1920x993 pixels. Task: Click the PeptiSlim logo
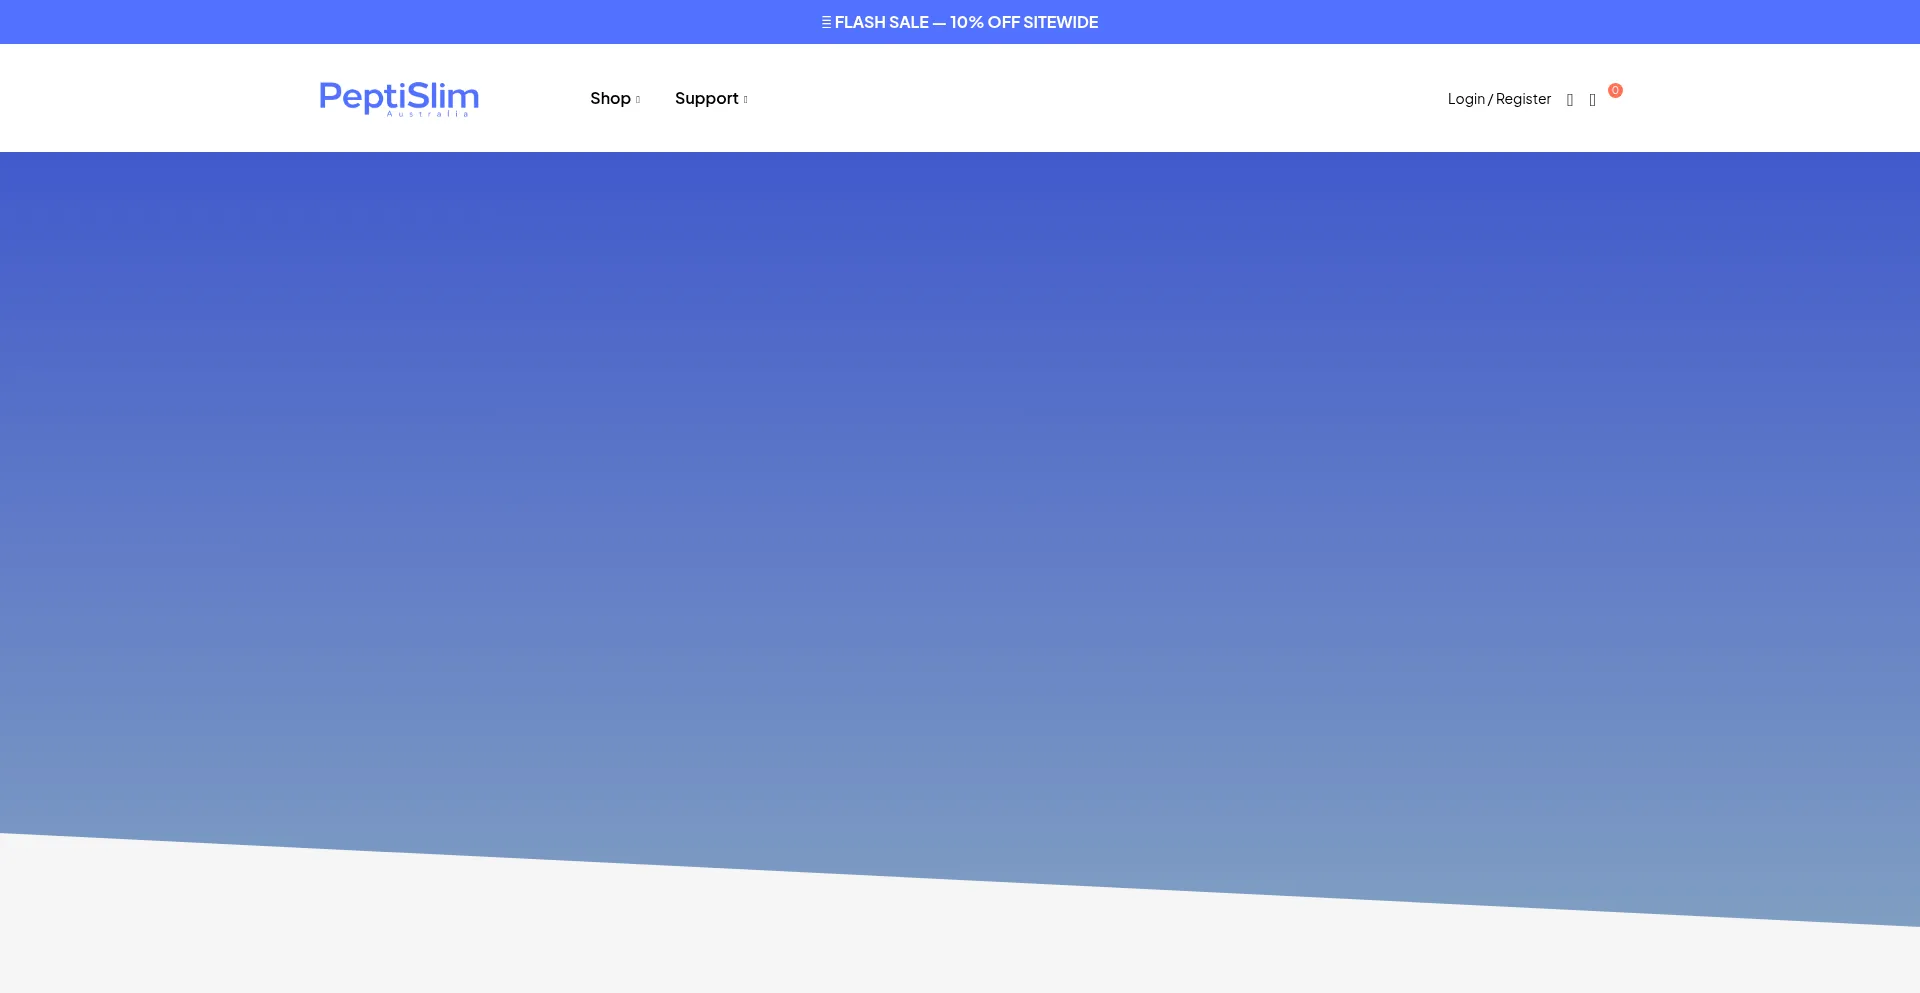coord(398,98)
